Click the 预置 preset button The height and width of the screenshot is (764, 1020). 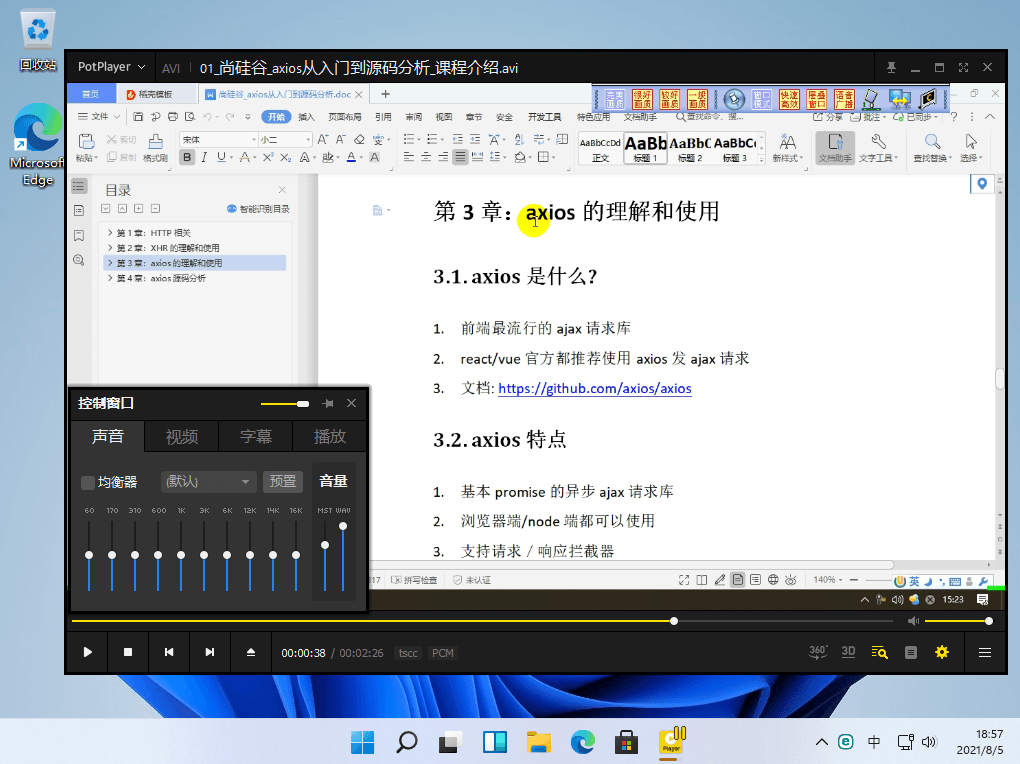tap(283, 482)
